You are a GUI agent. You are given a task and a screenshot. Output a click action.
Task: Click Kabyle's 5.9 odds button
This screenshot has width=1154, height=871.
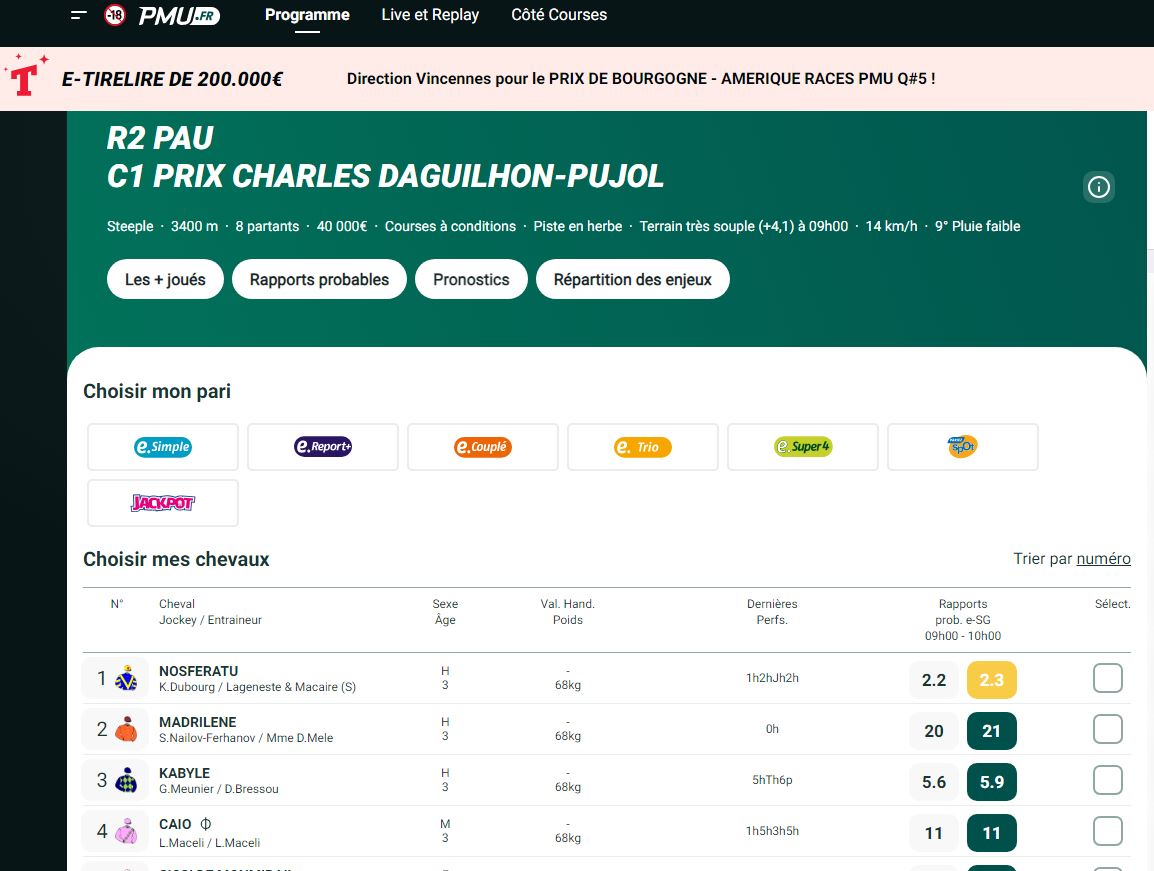tap(991, 782)
